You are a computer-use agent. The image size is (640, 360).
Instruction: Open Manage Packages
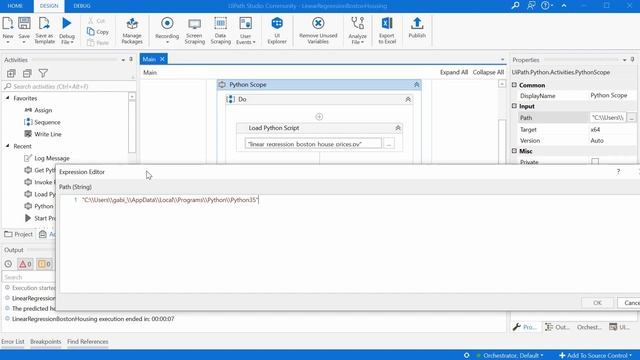tap(132, 30)
